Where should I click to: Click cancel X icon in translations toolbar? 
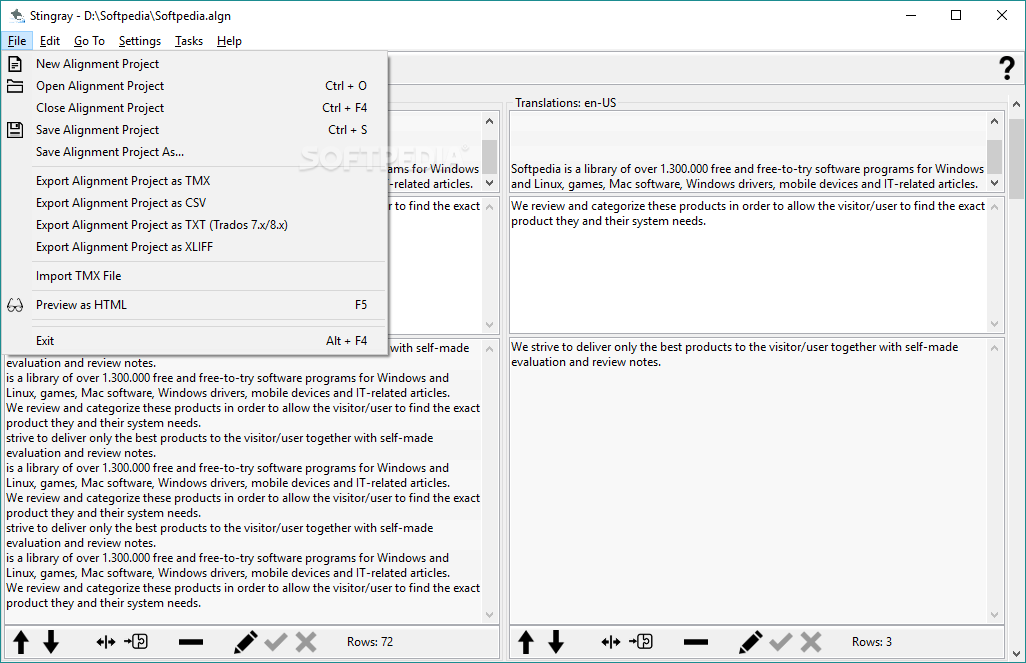pos(811,642)
